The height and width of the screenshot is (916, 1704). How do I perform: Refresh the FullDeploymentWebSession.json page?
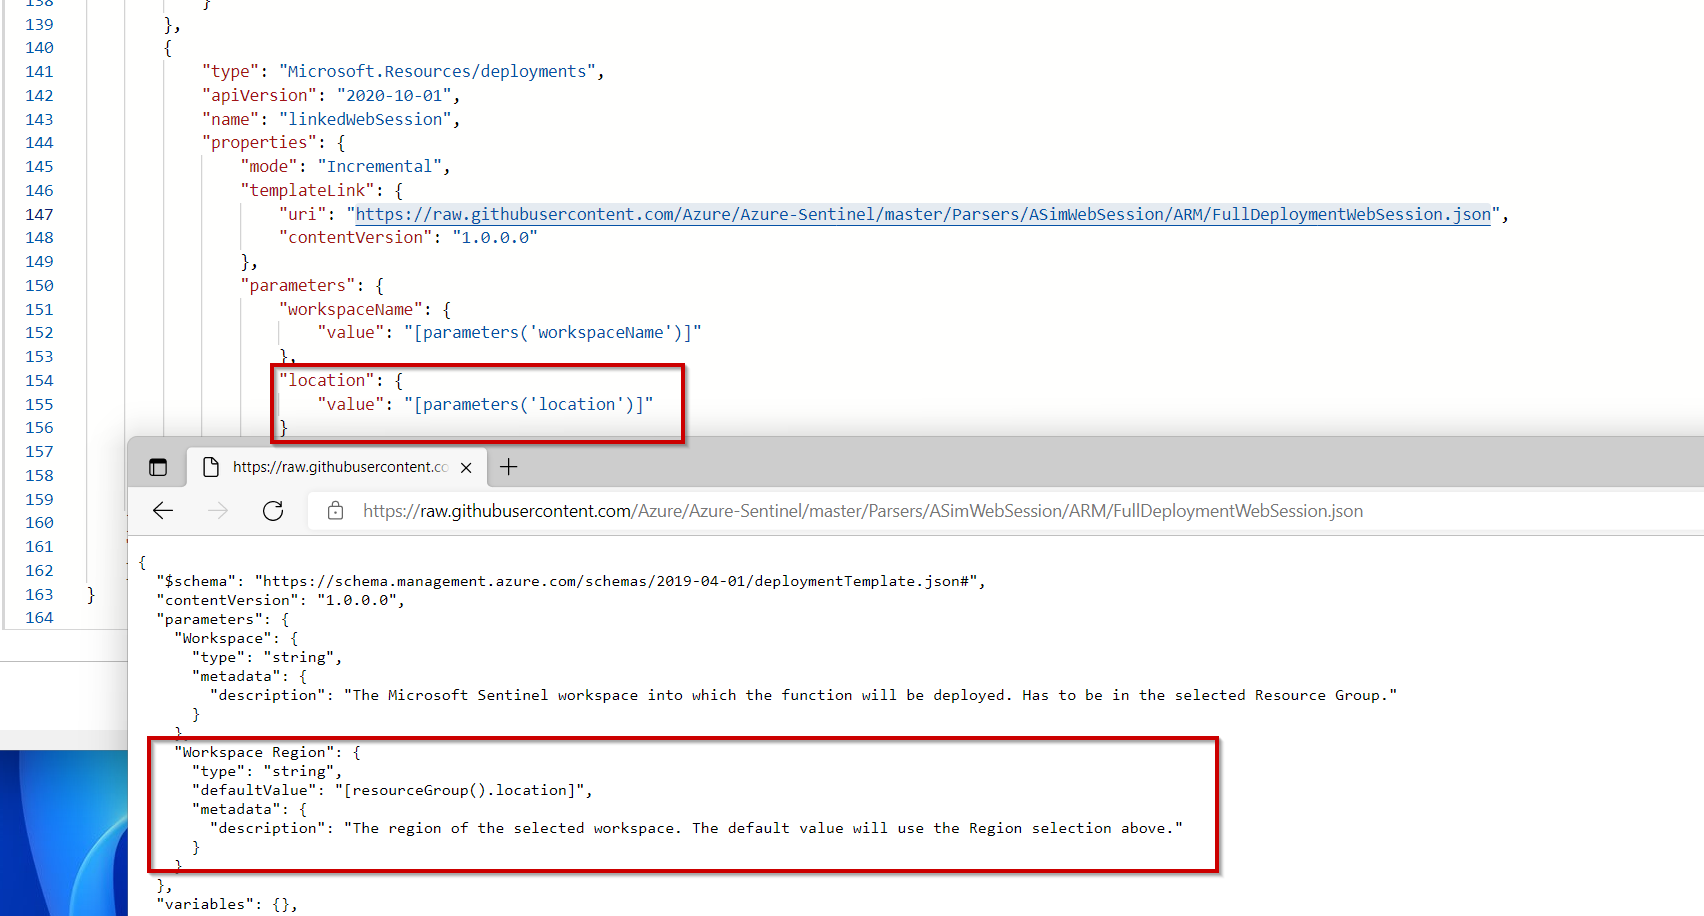pyautogui.click(x=273, y=511)
